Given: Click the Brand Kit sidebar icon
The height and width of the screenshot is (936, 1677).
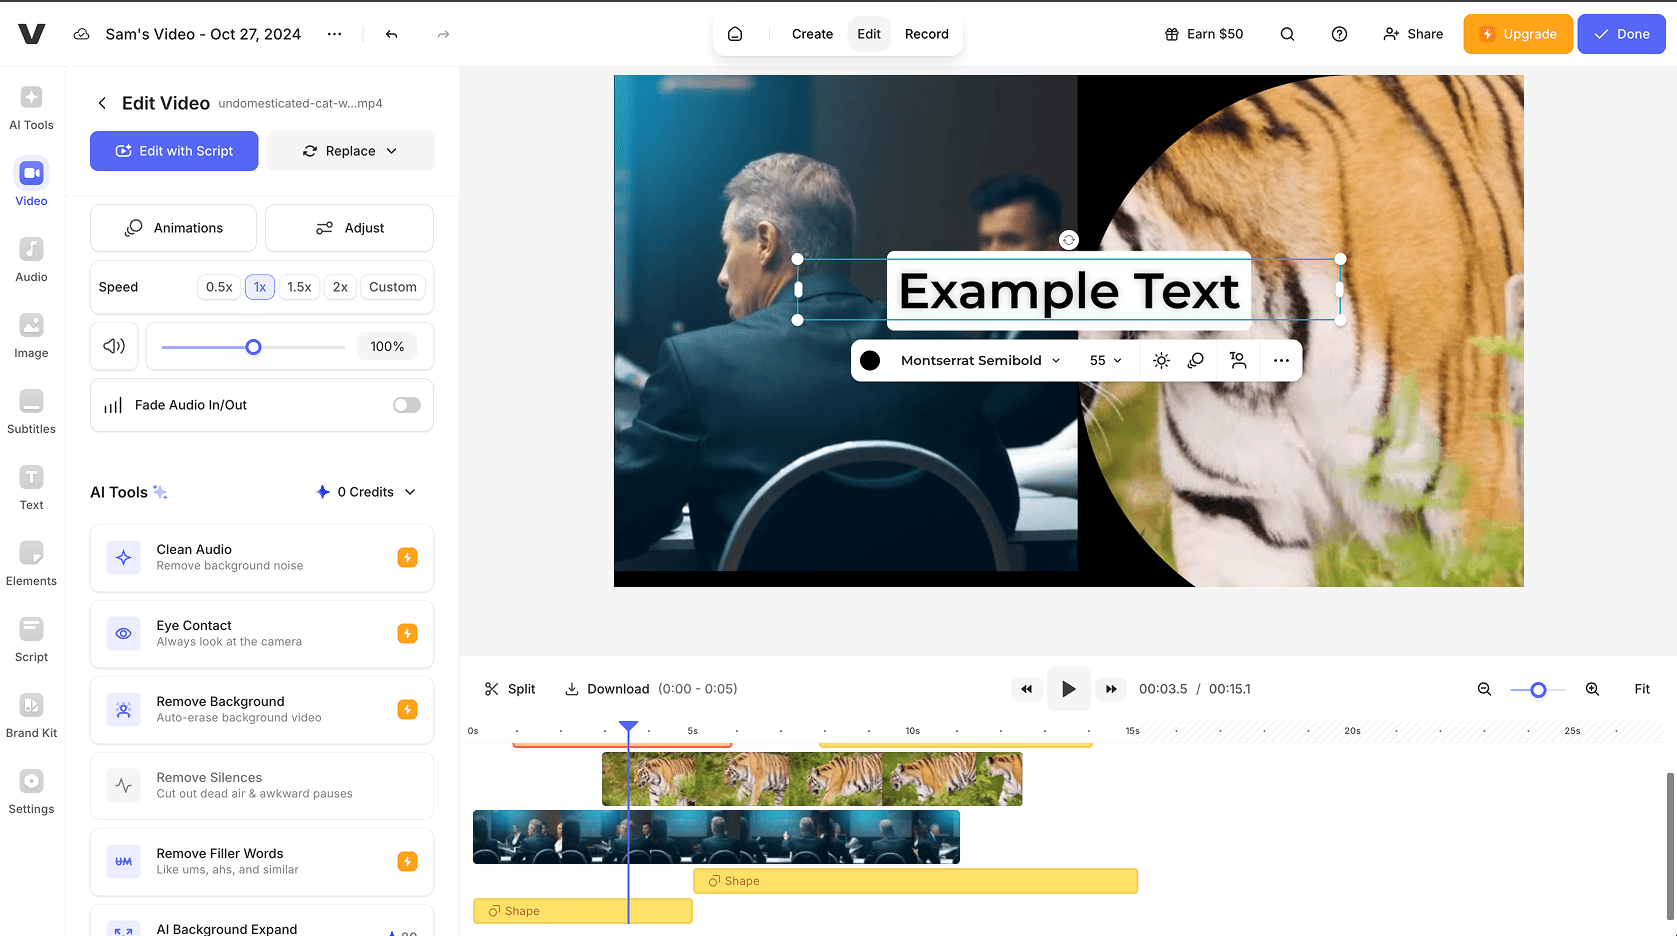Looking at the screenshot, I should pos(31,715).
